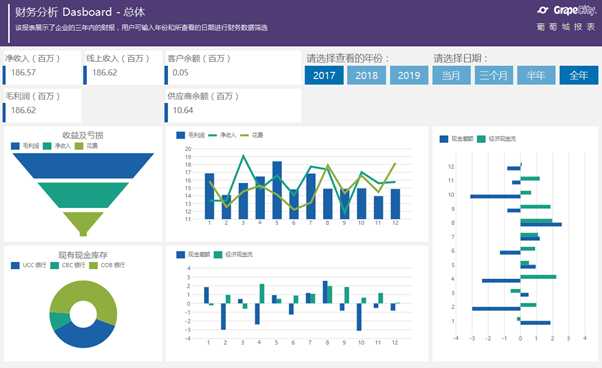Choose the 三个月 date range button
Viewport: 602px width, 368px height.
coord(494,75)
